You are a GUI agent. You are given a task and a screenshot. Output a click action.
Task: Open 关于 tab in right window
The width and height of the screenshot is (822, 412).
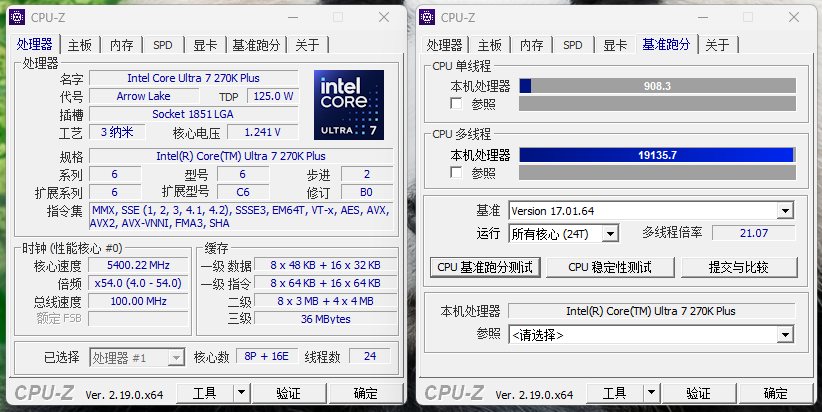[x=717, y=46]
